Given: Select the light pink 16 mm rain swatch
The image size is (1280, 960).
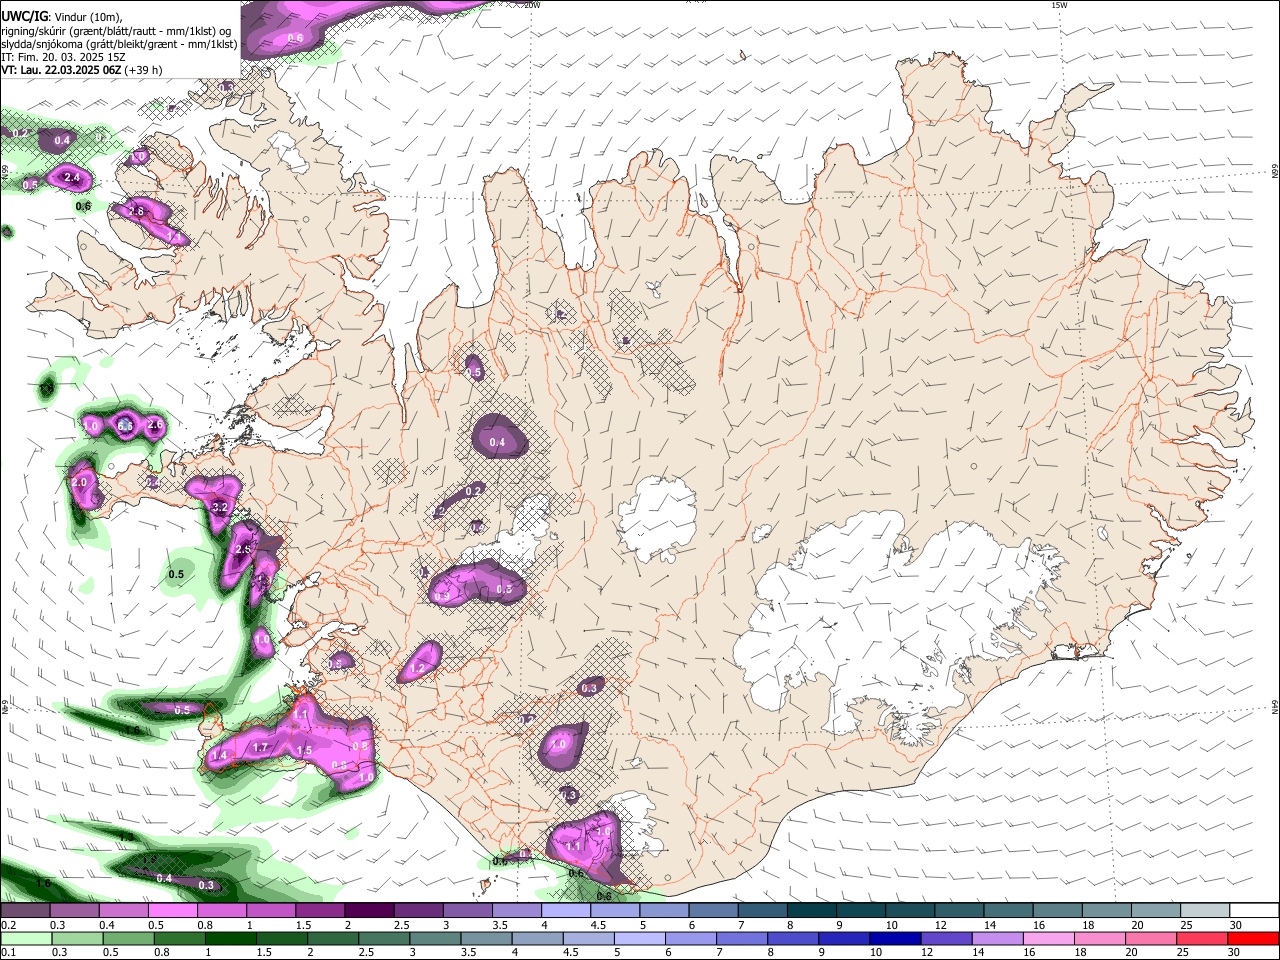Looking at the screenshot, I should tap(1050, 939).
